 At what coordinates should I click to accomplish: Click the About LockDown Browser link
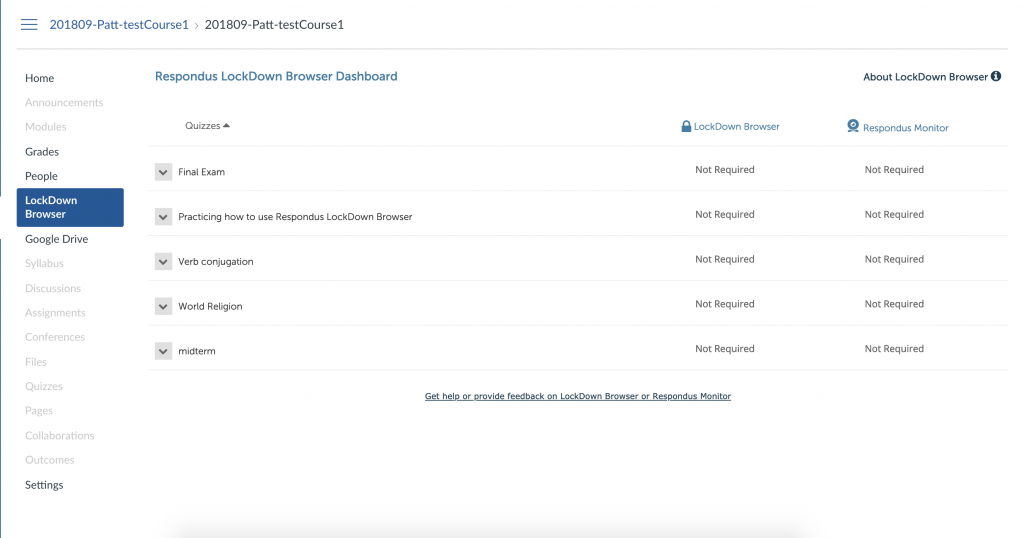pos(924,77)
